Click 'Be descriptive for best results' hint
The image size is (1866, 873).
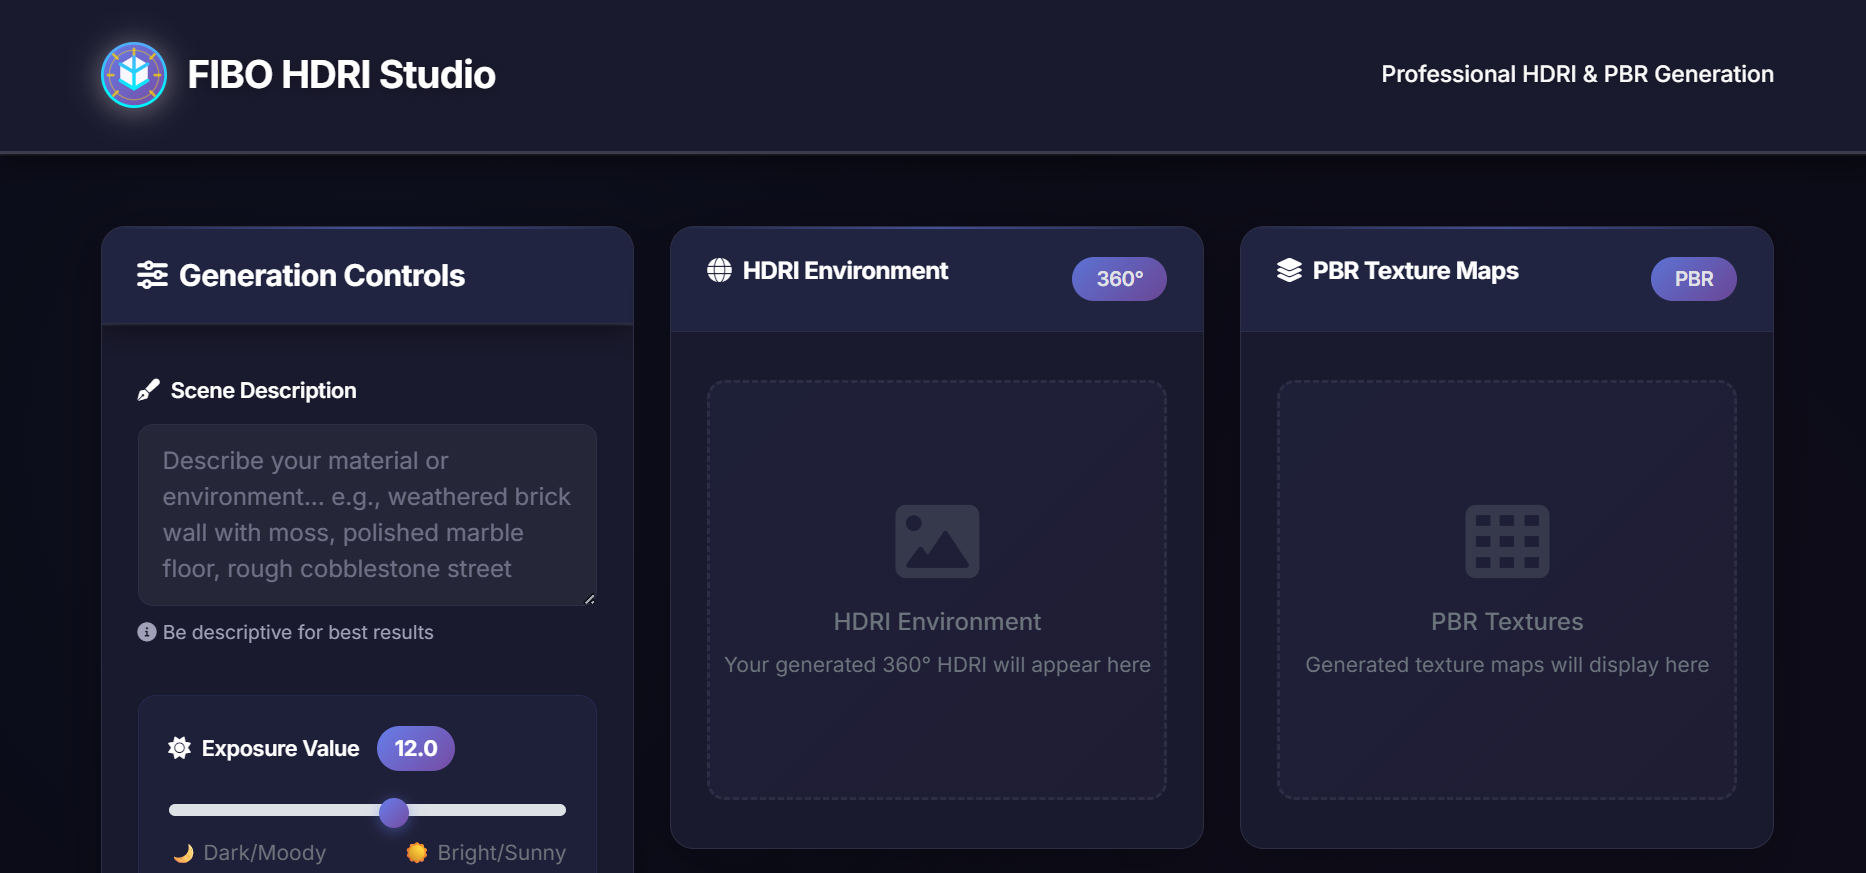coord(298,632)
